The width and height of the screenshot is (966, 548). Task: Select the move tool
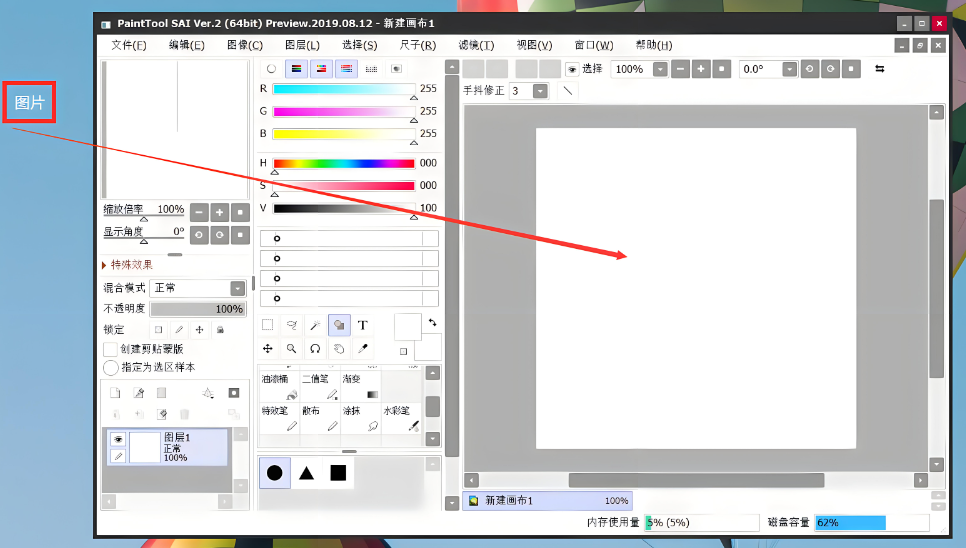[267, 349]
